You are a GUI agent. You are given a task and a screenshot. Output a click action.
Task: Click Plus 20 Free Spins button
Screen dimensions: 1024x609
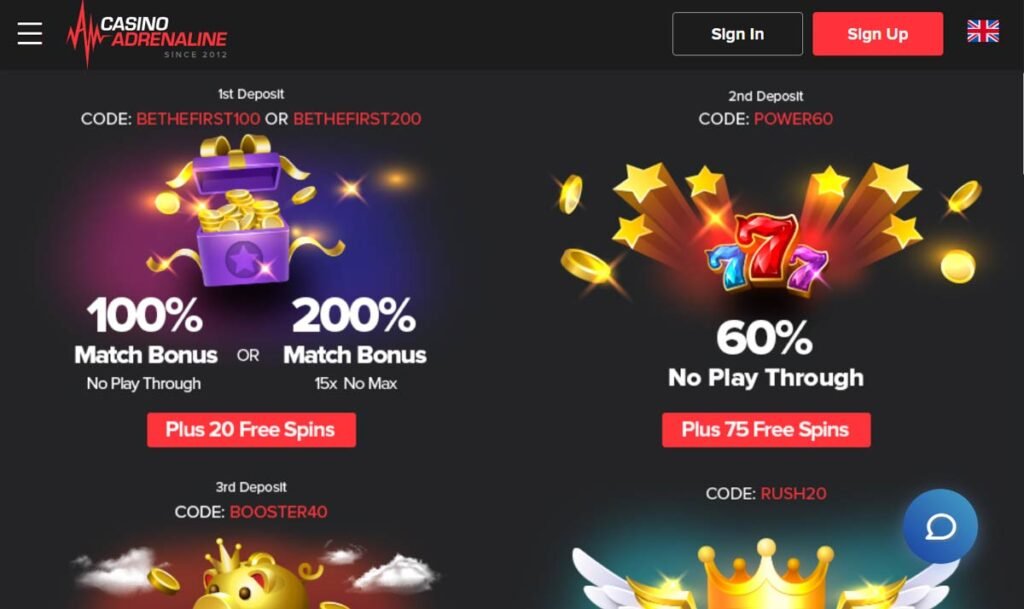point(251,429)
